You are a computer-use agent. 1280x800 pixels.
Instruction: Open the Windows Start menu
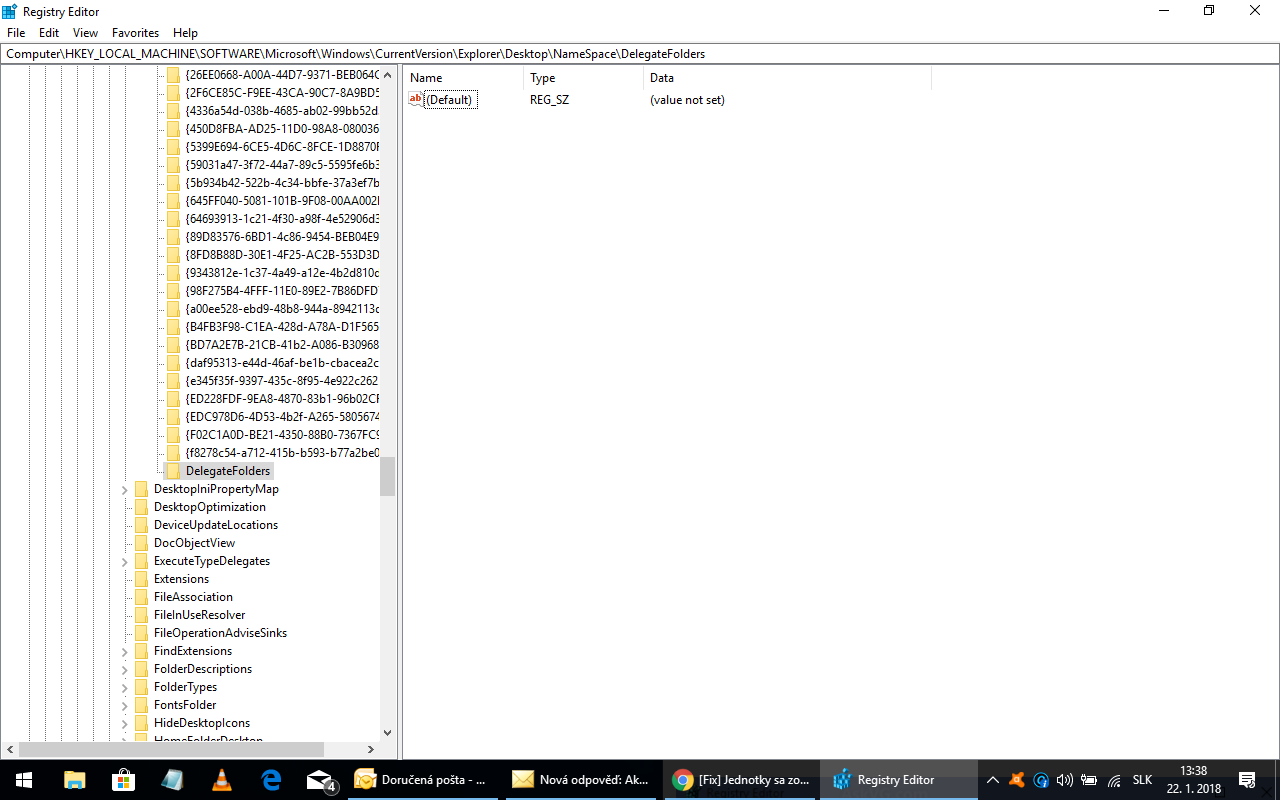tap(24, 780)
